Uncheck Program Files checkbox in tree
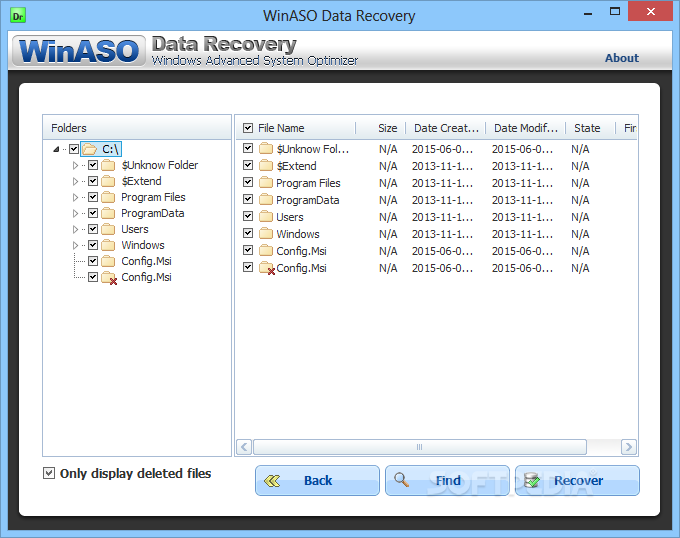The width and height of the screenshot is (680, 538). pos(93,197)
